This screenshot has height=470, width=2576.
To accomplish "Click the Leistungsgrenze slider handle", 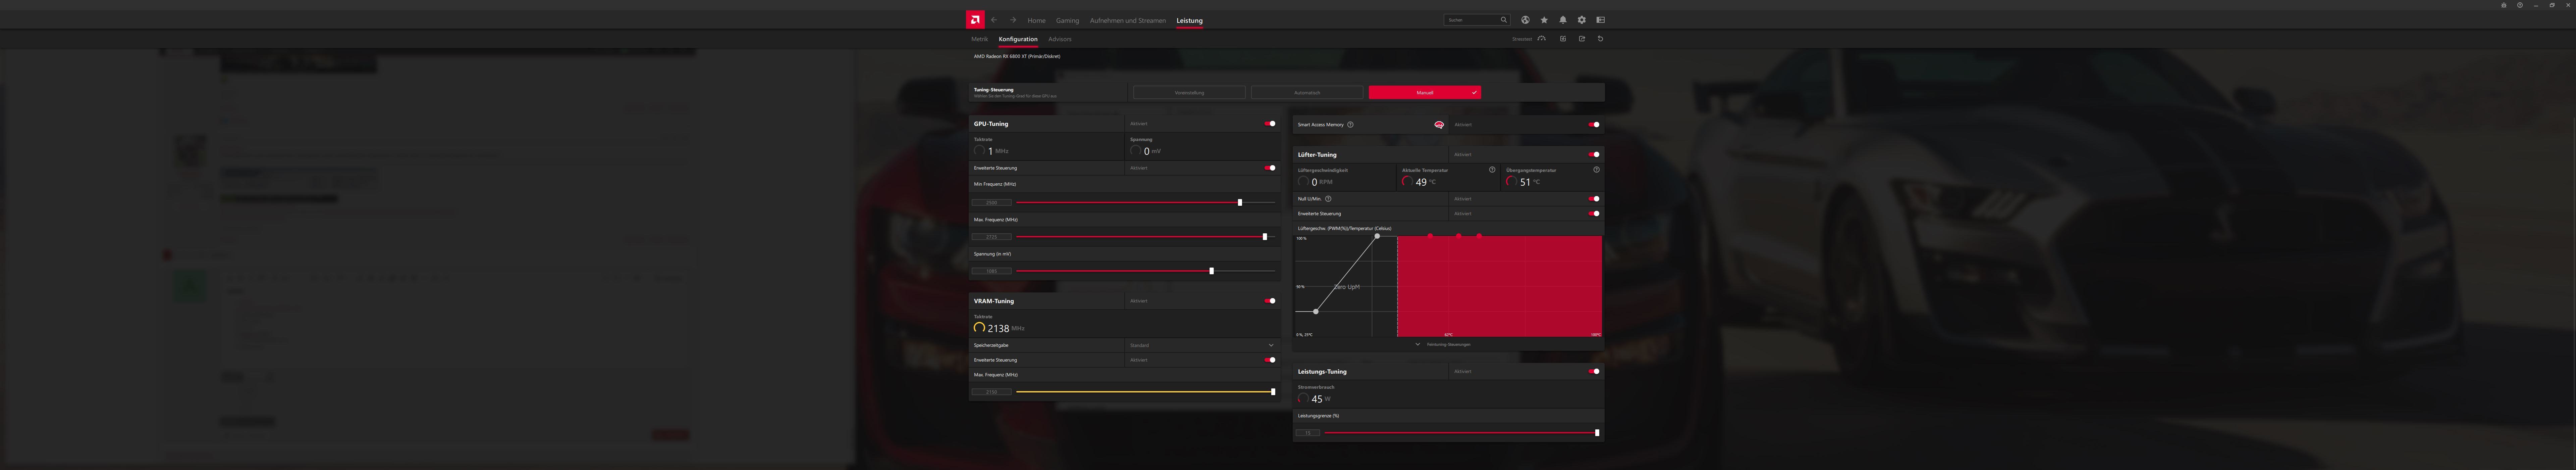I will [1597, 433].
